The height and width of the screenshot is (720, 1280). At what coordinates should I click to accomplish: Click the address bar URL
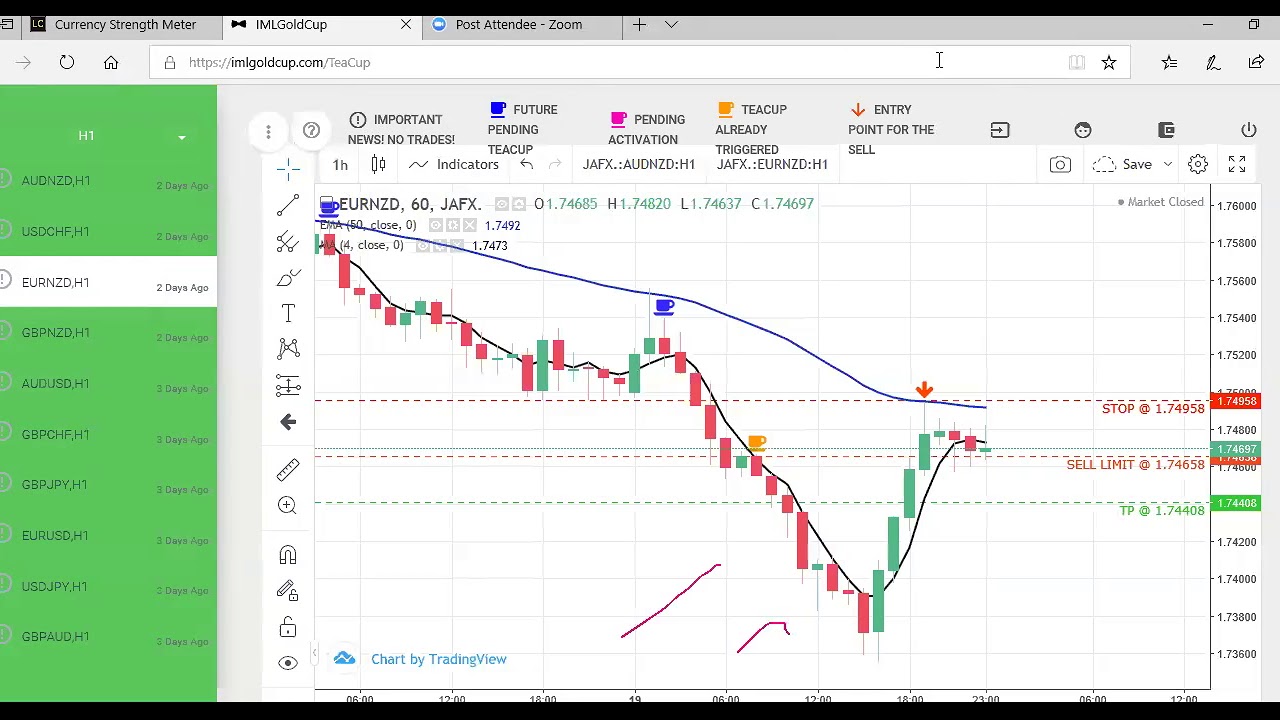click(279, 62)
